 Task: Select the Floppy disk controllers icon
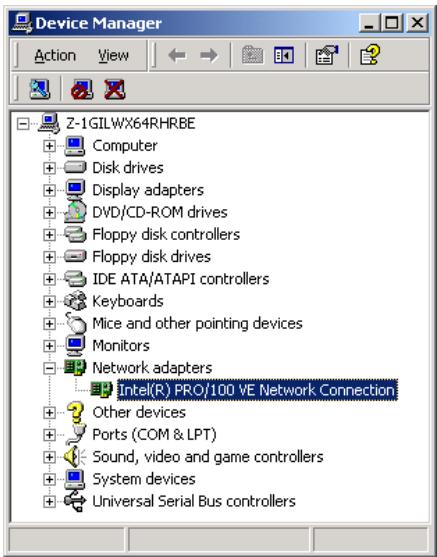pyautogui.click(x=75, y=234)
